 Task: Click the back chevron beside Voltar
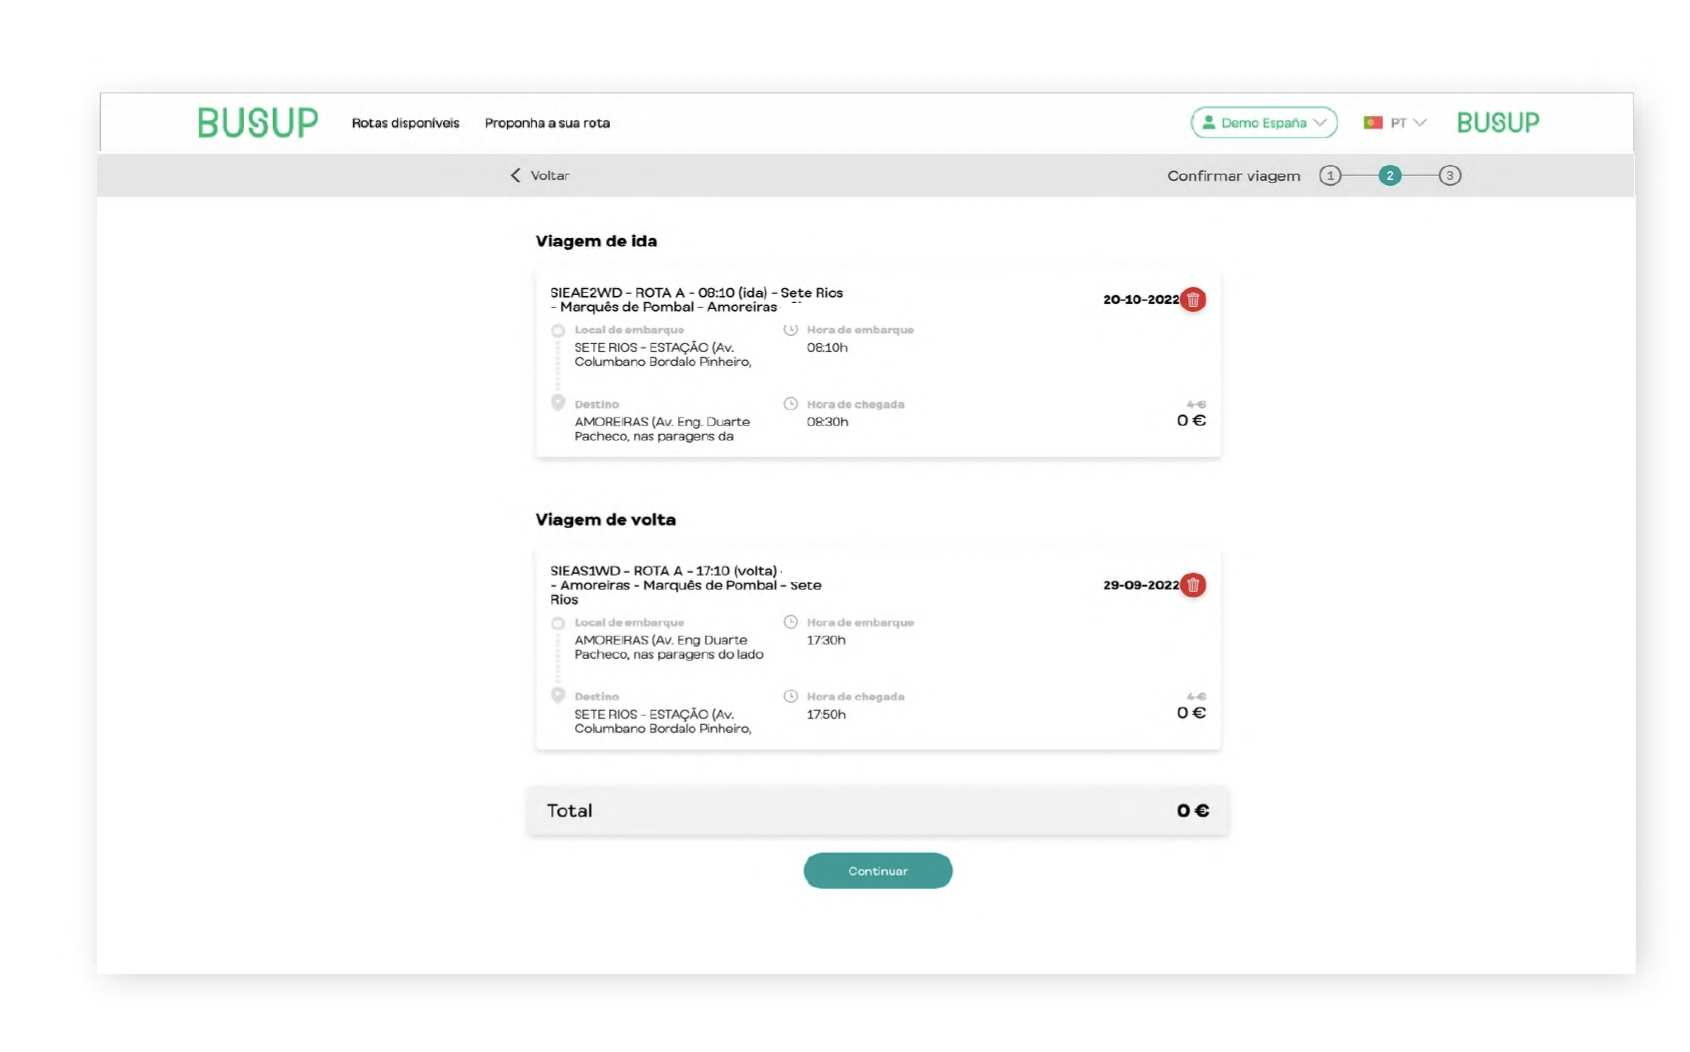coord(515,175)
